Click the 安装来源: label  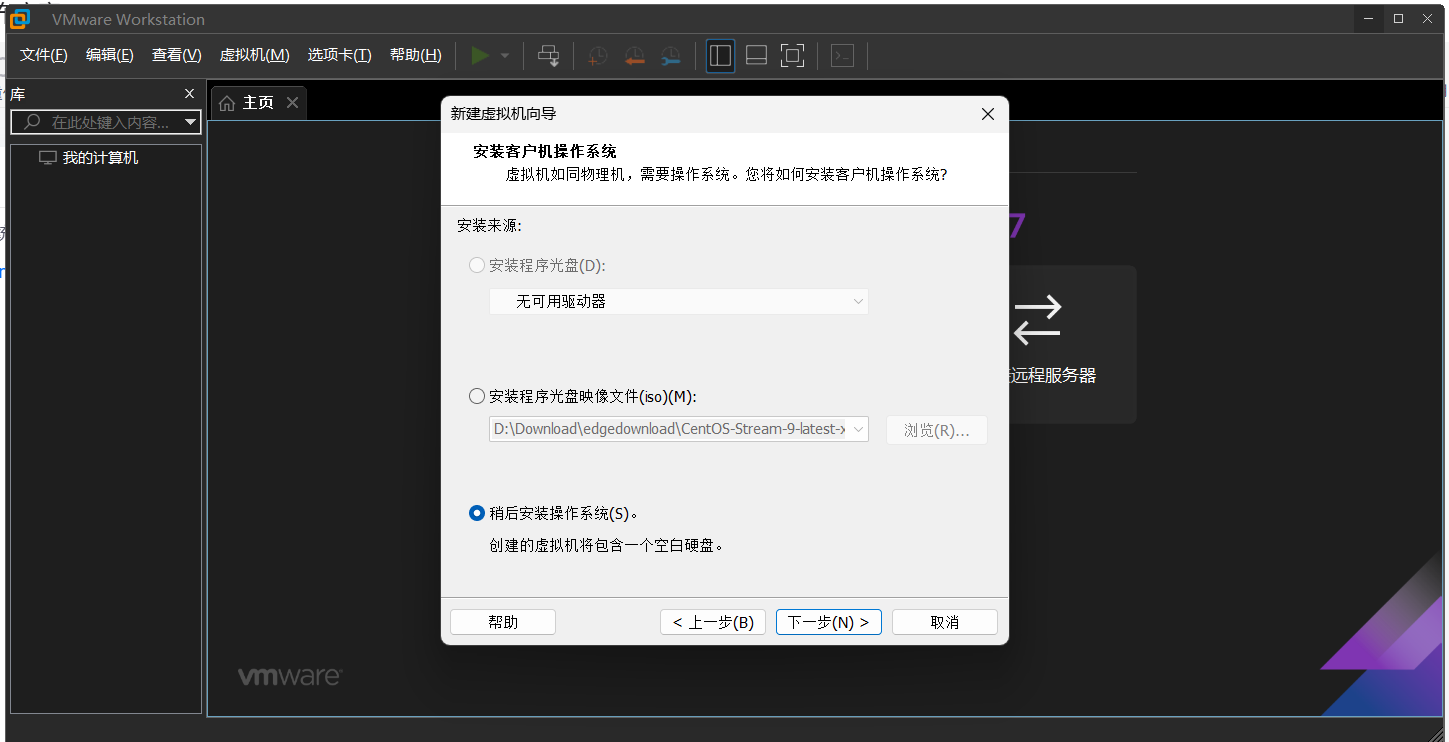click(x=490, y=226)
